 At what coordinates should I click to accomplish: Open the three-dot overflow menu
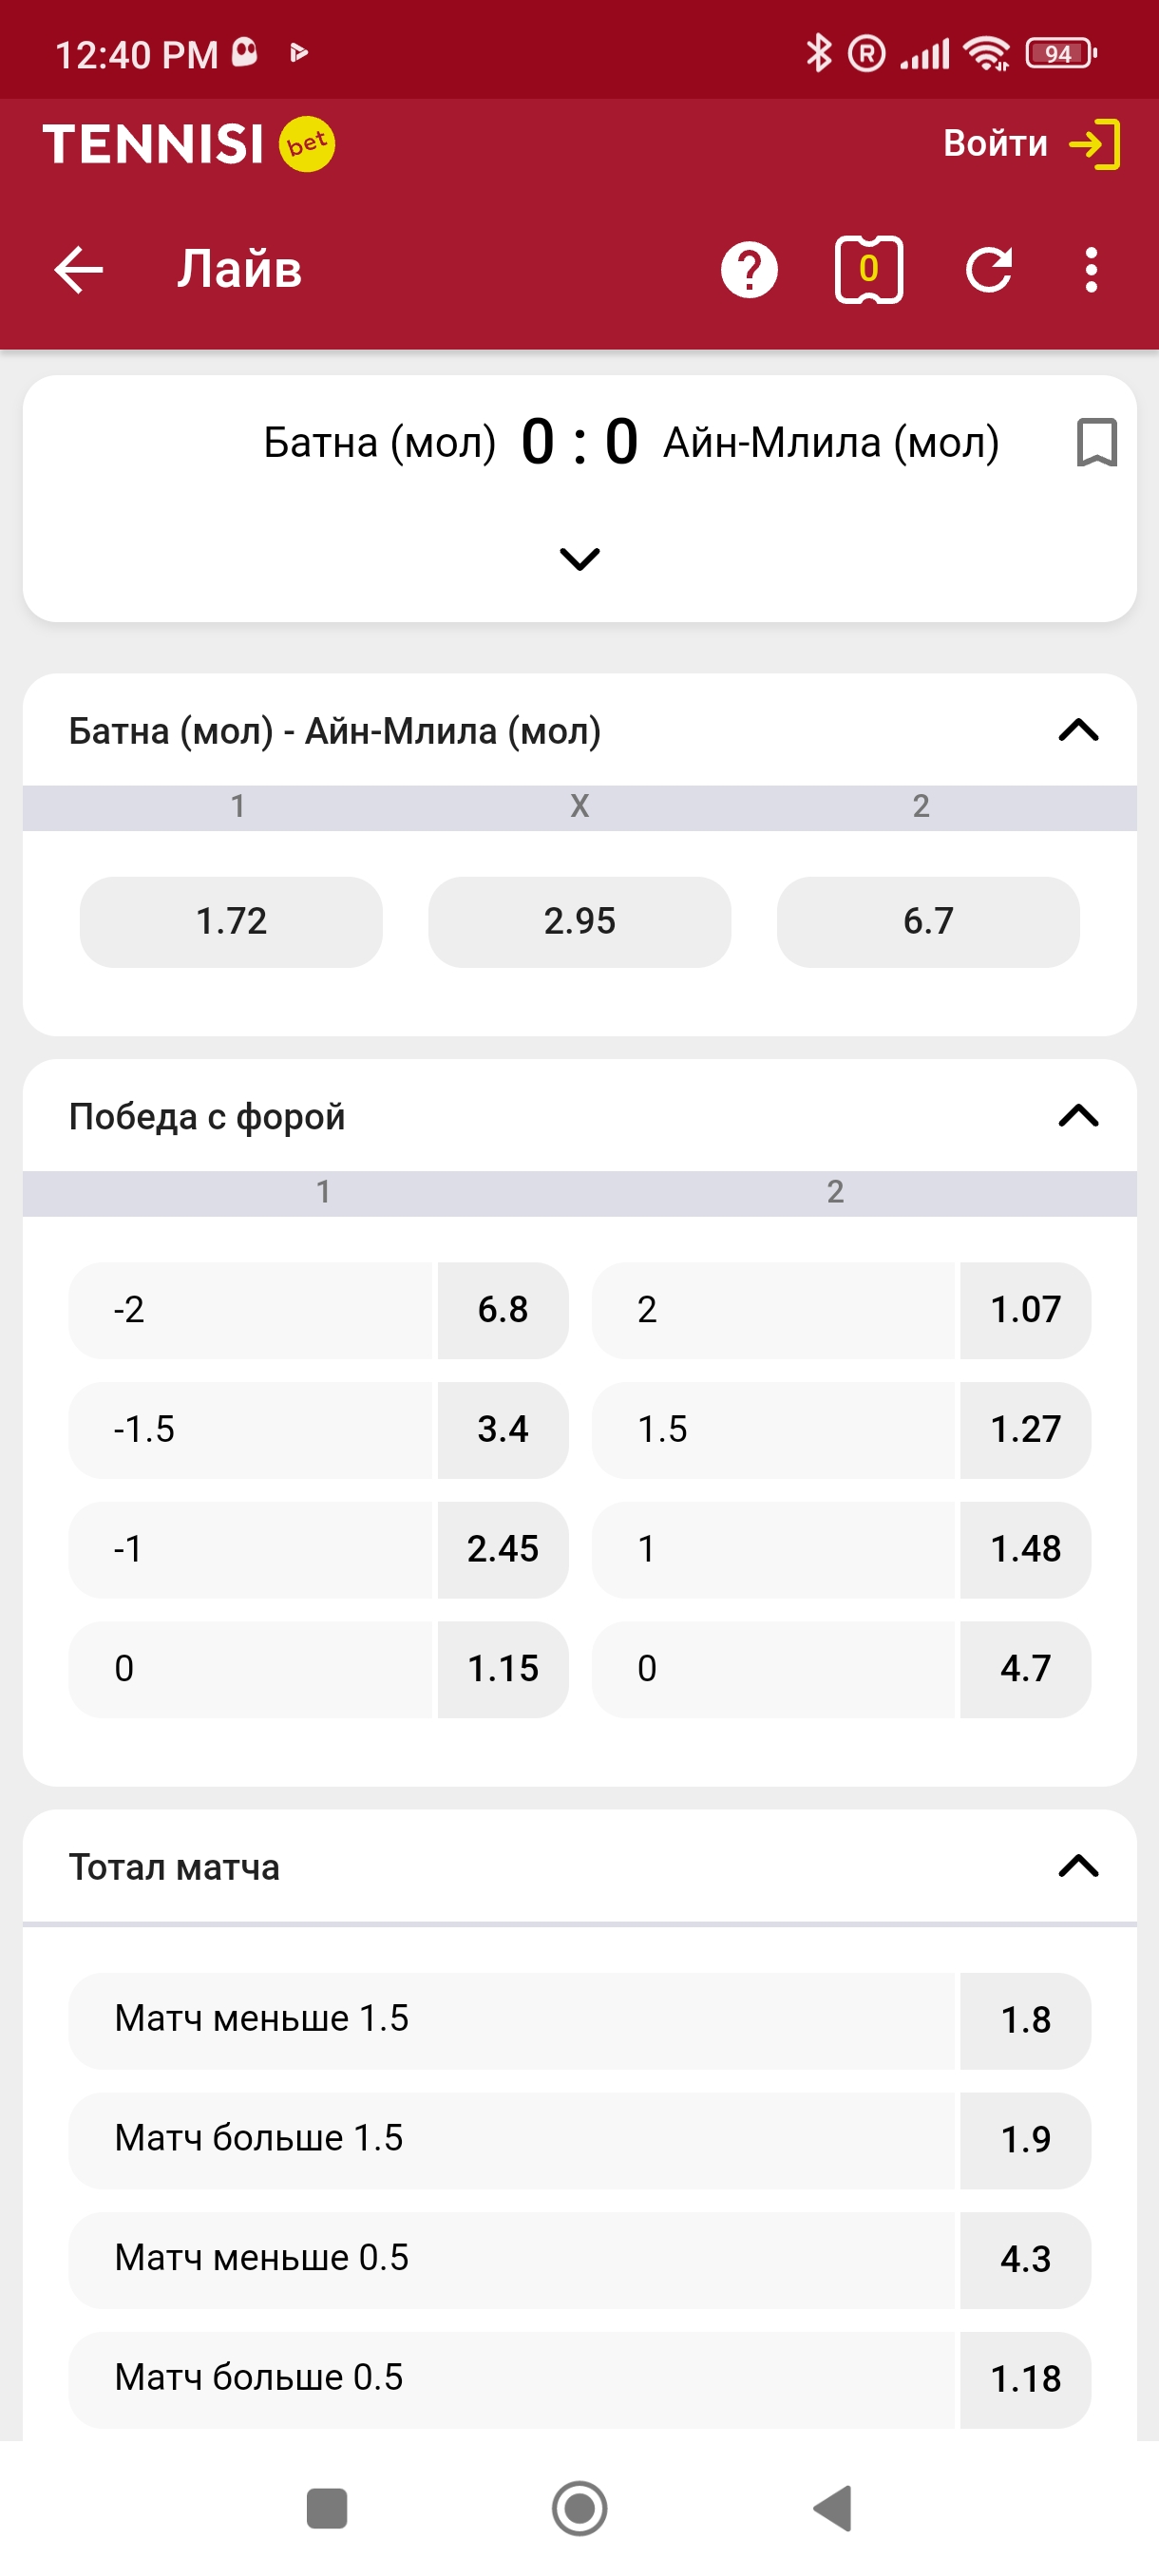tap(1091, 270)
